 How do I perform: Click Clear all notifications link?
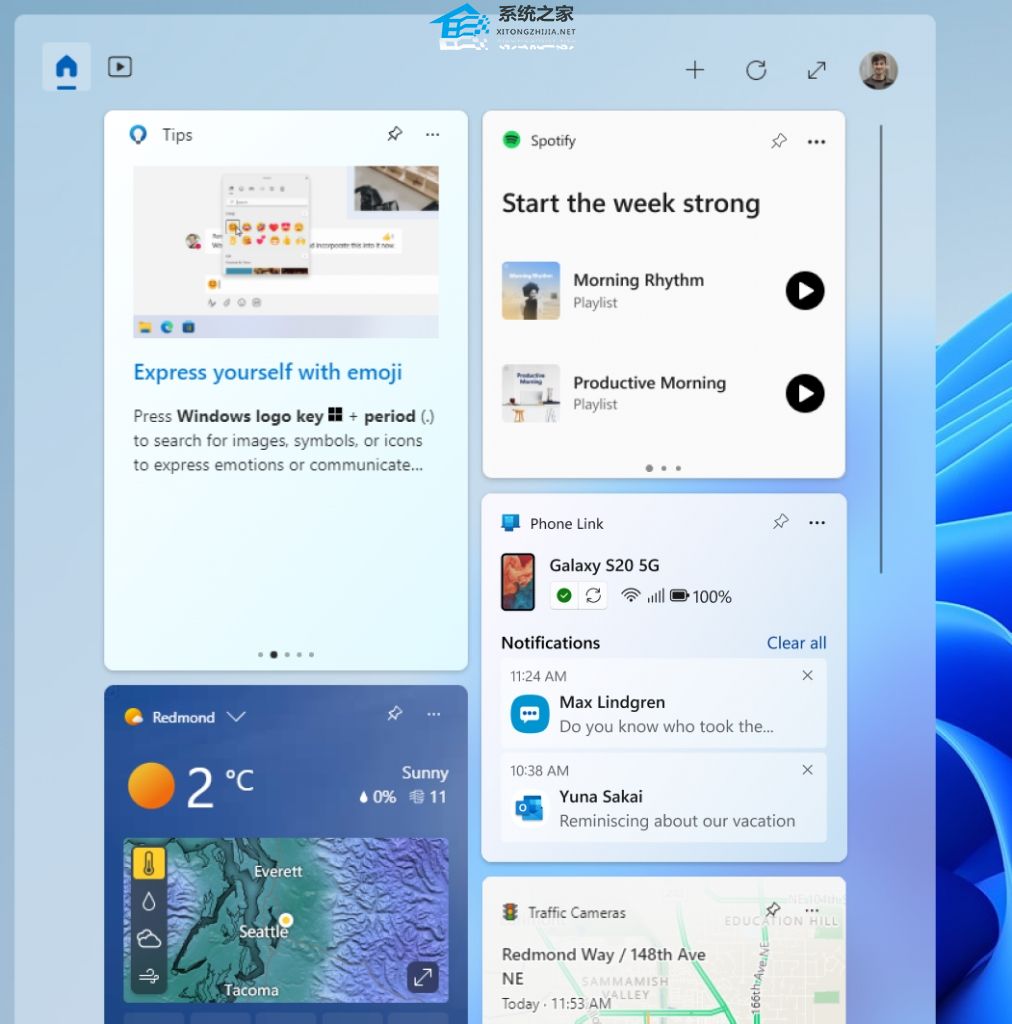[x=796, y=643]
